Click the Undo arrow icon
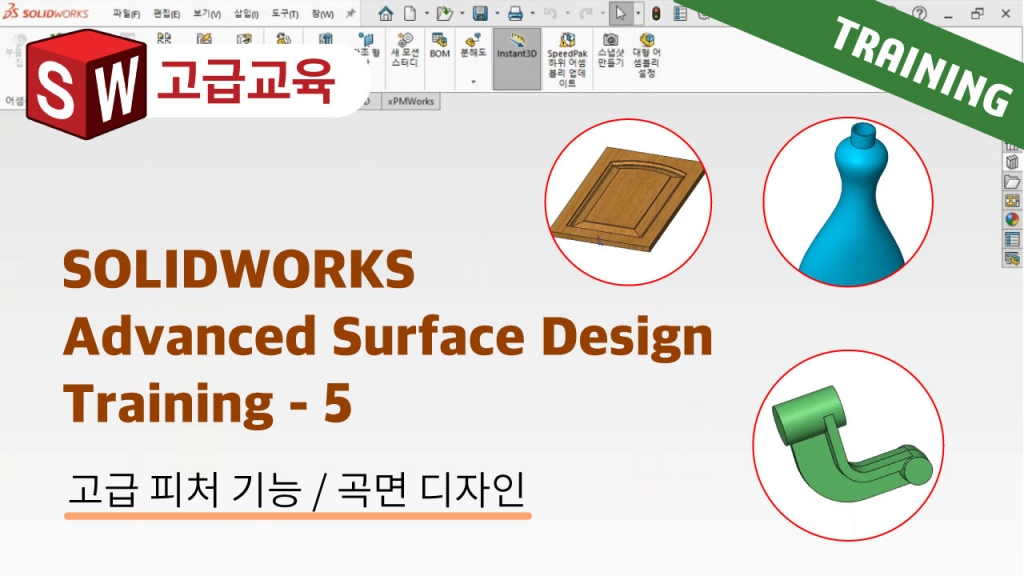1024x576 pixels. [x=550, y=13]
